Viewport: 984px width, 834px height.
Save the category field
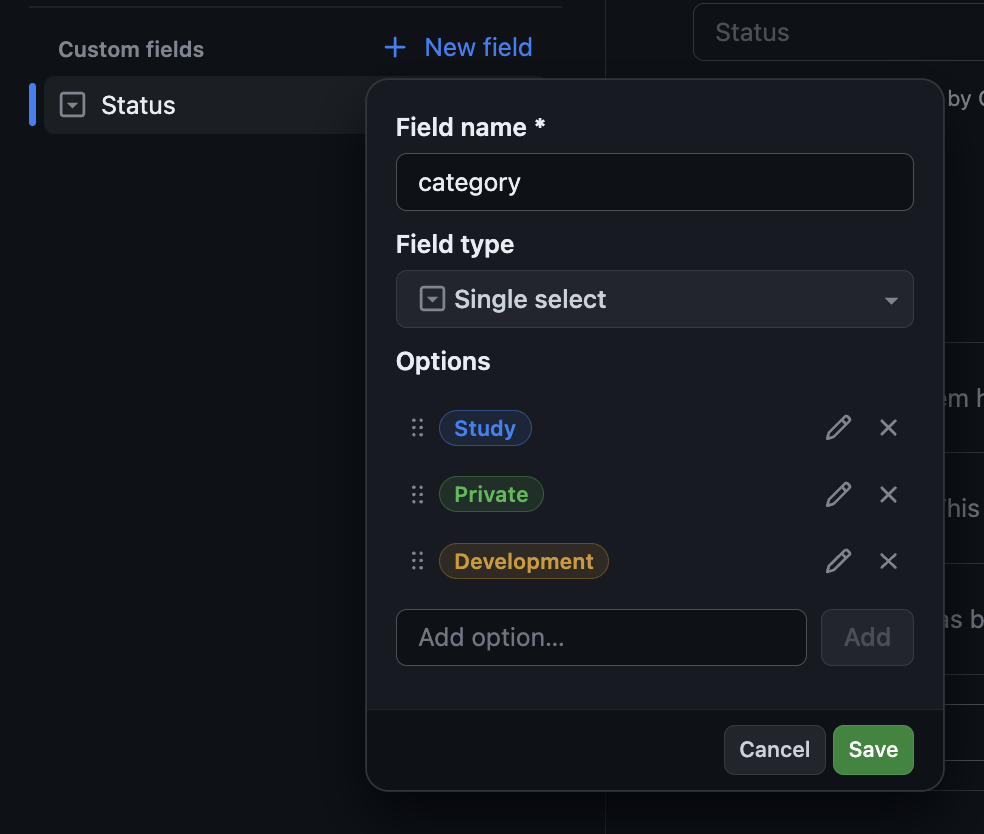point(872,749)
